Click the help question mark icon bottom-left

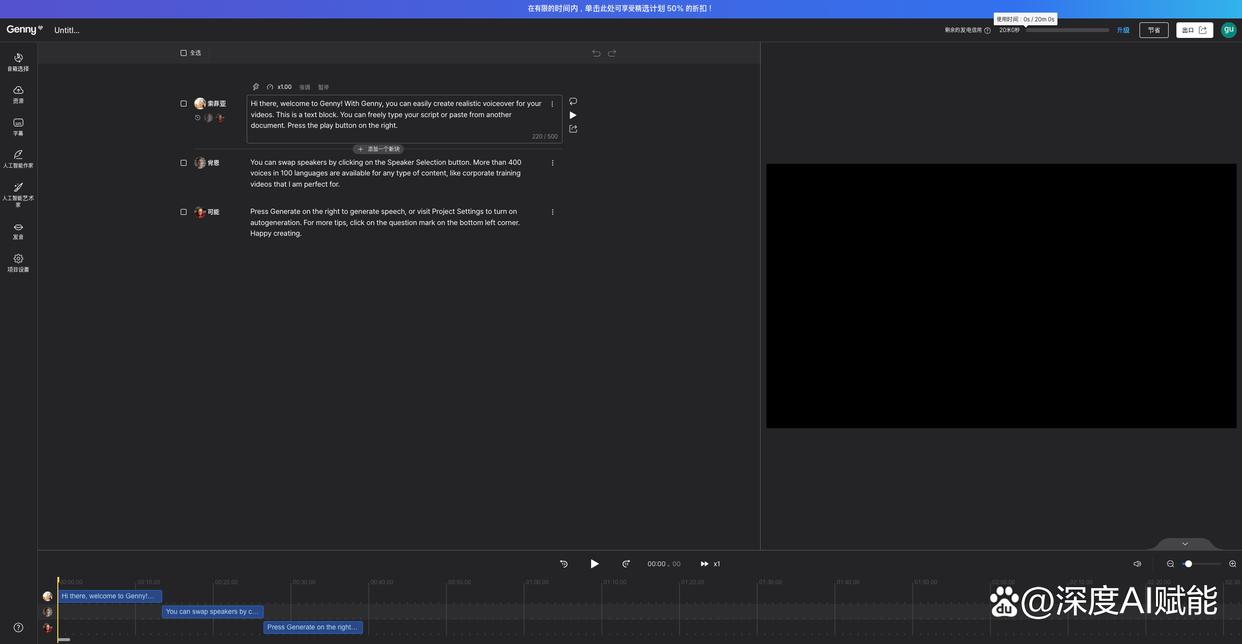[18, 628]
